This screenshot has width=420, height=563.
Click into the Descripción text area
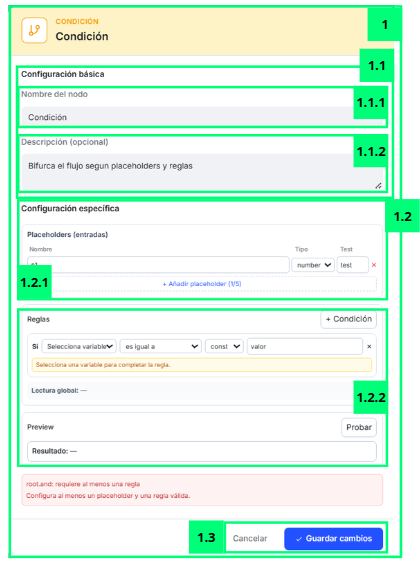coord(203,172)
